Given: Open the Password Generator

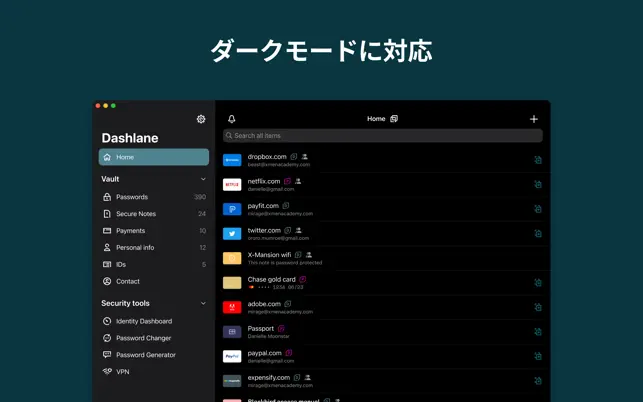Looking at the screenshot, I should coord(154,355).
